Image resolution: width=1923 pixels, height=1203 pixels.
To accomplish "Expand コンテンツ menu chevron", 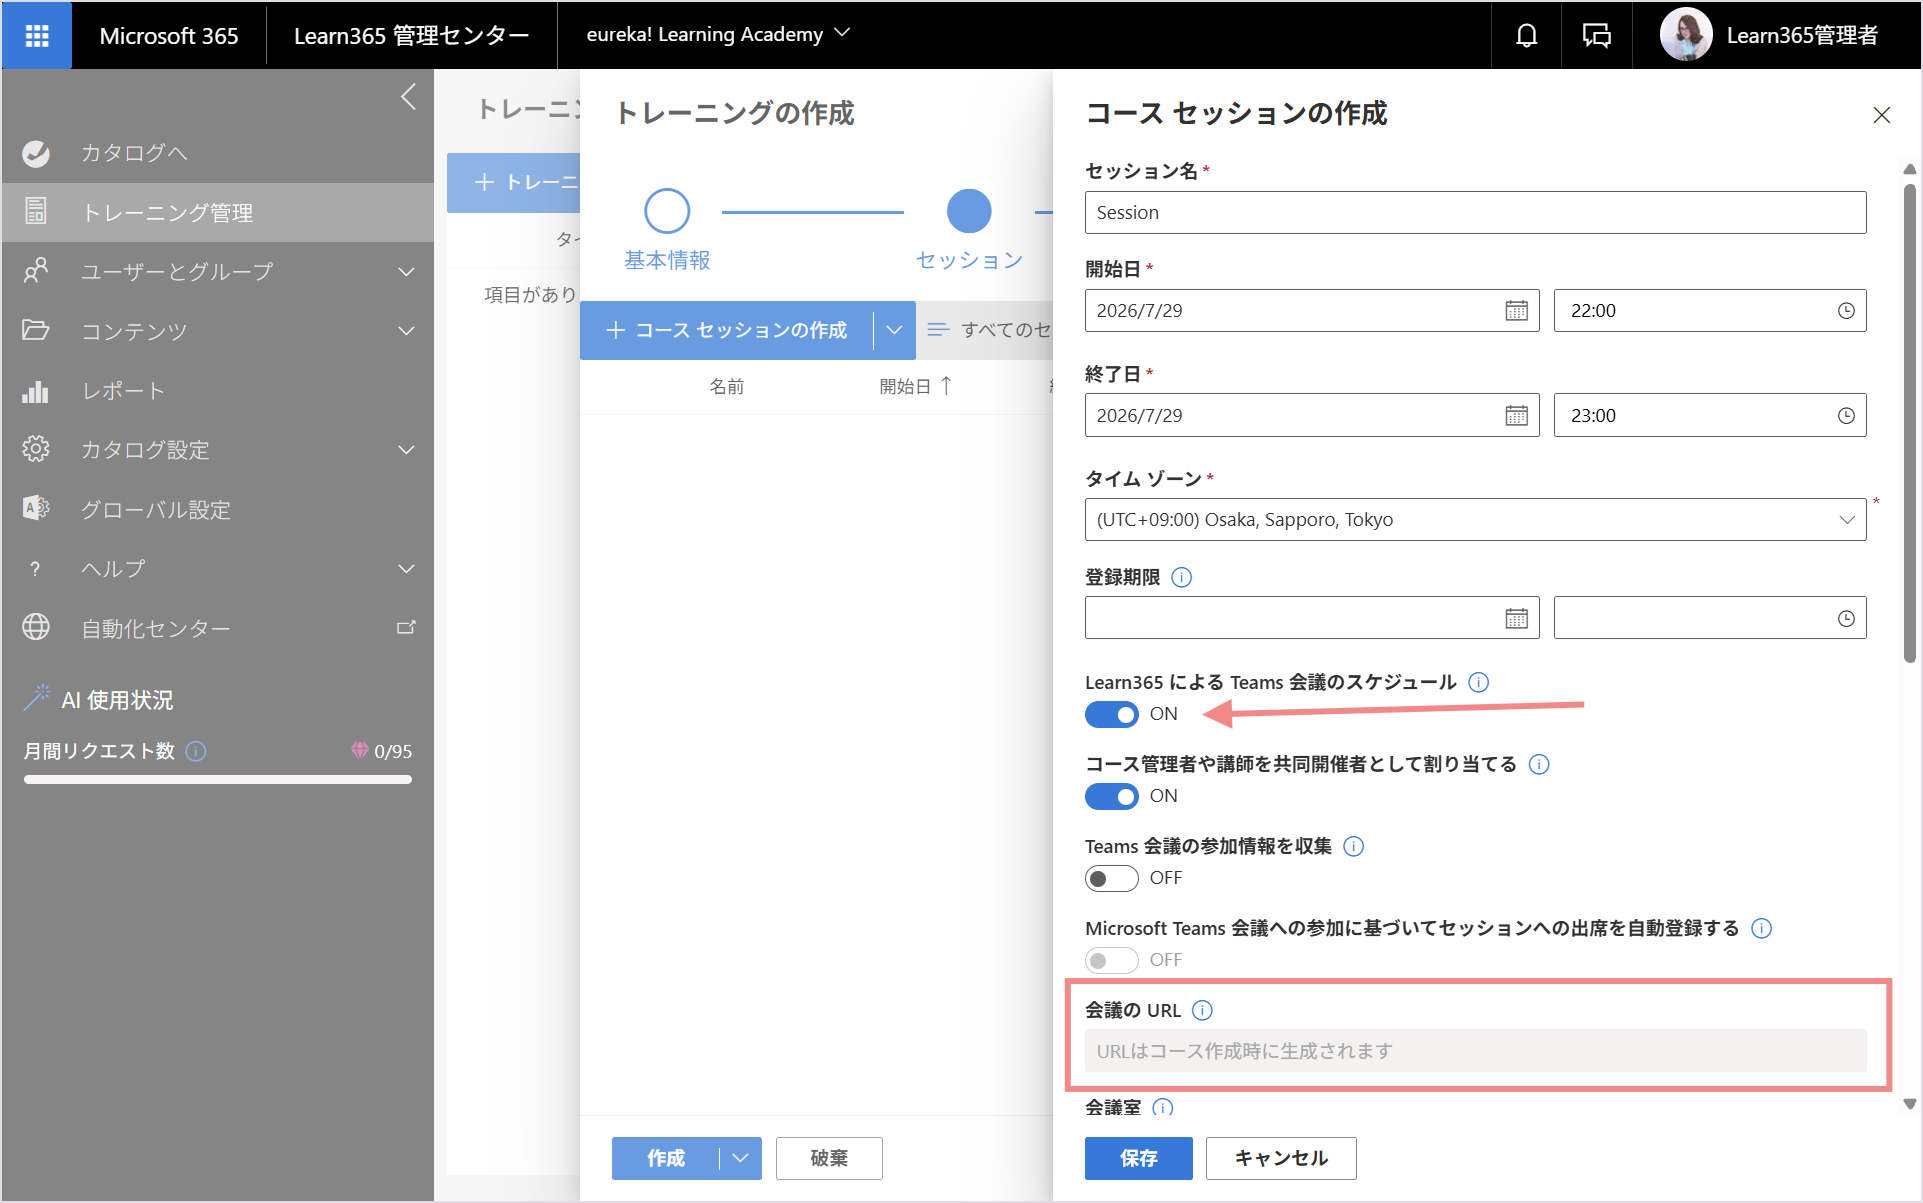I will tap(406, 331).
